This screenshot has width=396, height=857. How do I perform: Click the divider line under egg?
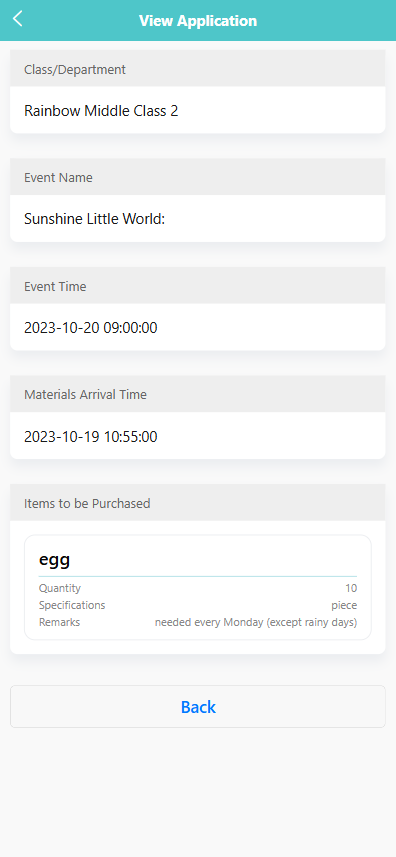point(198,576)
